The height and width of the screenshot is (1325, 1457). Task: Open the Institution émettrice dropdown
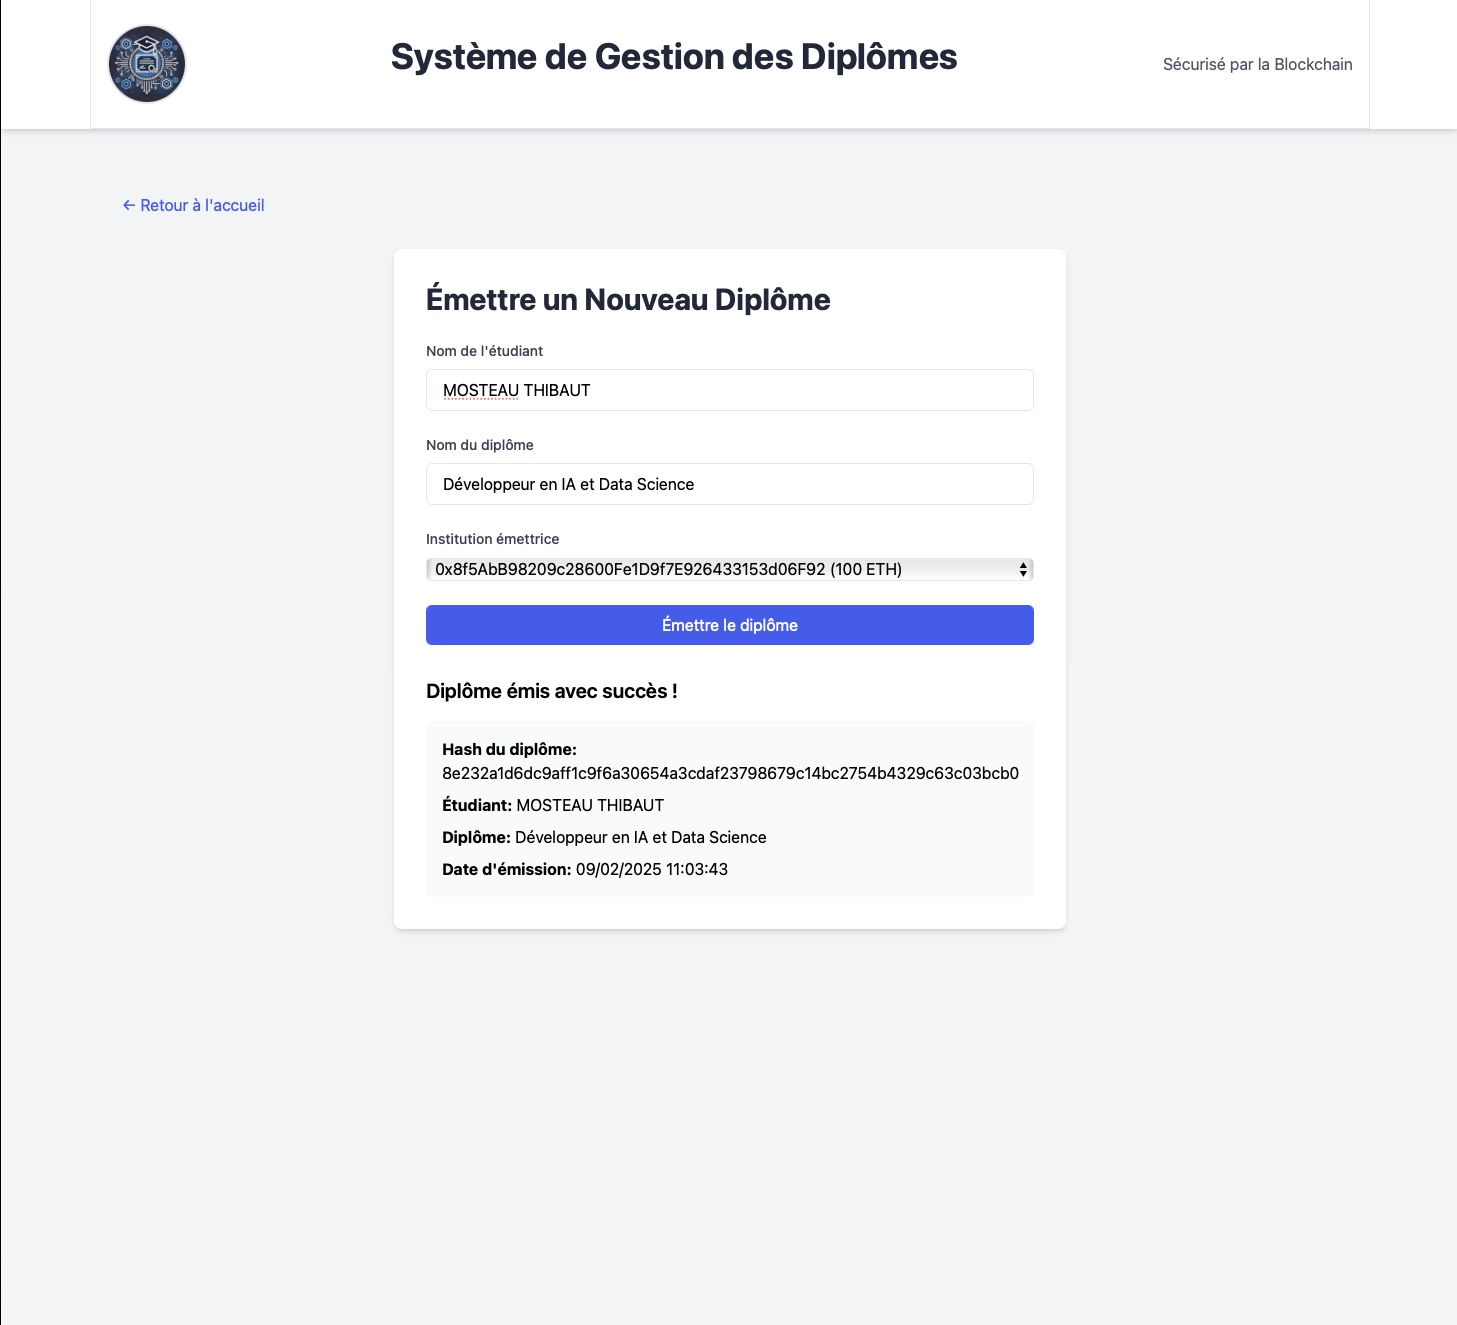729,568
